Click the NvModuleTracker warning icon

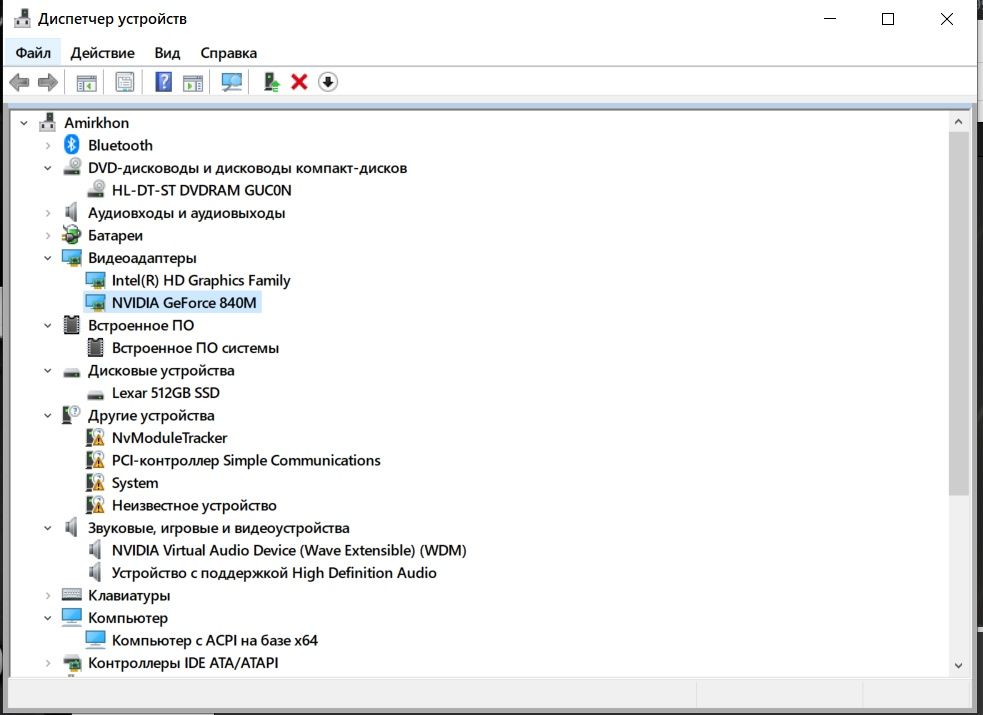click(x=95, y=437)
